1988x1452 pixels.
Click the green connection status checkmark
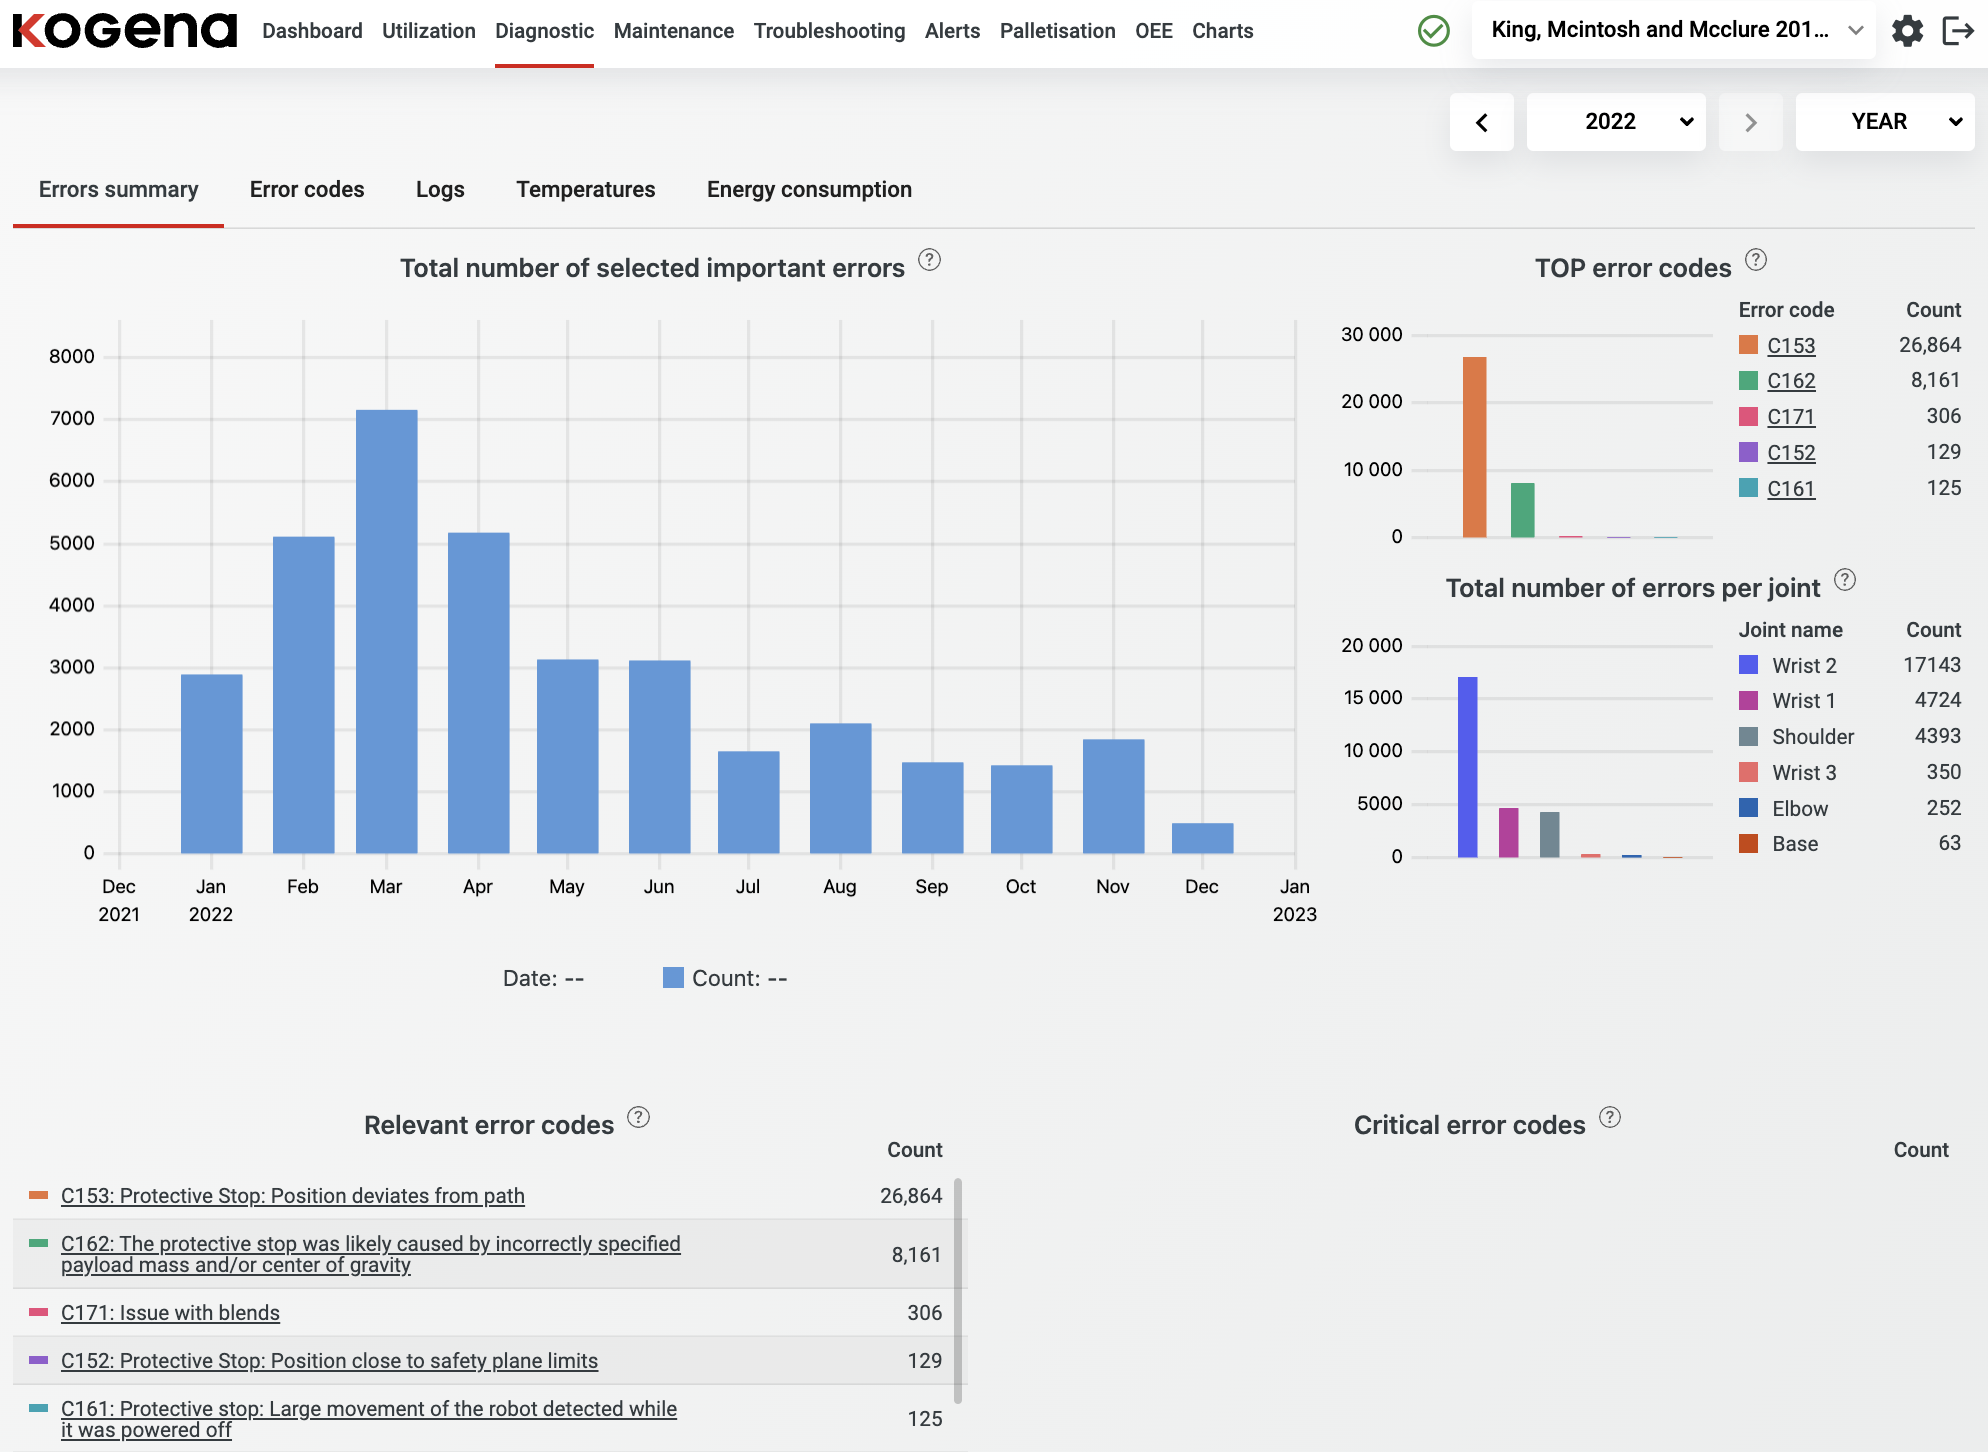1433,31
